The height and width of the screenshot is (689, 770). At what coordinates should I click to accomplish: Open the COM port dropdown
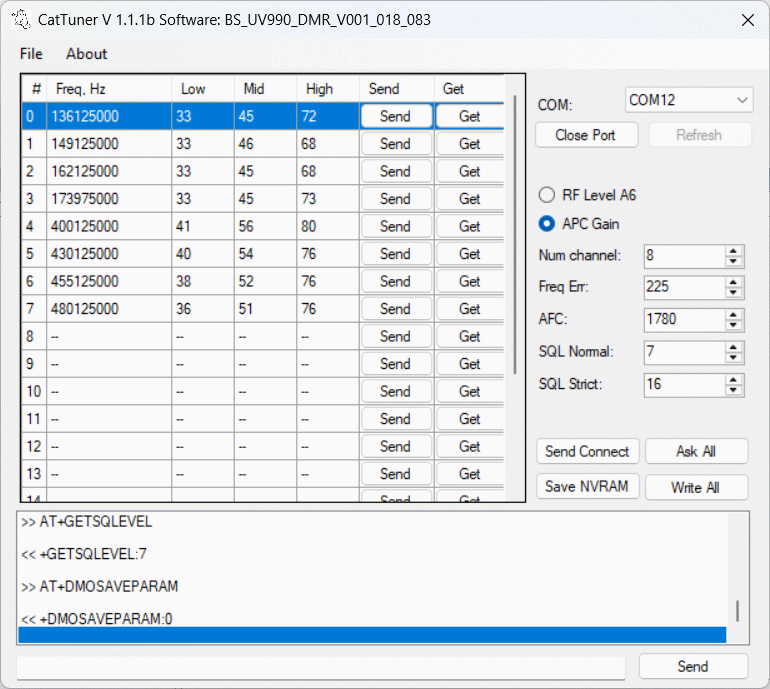click(688, 101)
